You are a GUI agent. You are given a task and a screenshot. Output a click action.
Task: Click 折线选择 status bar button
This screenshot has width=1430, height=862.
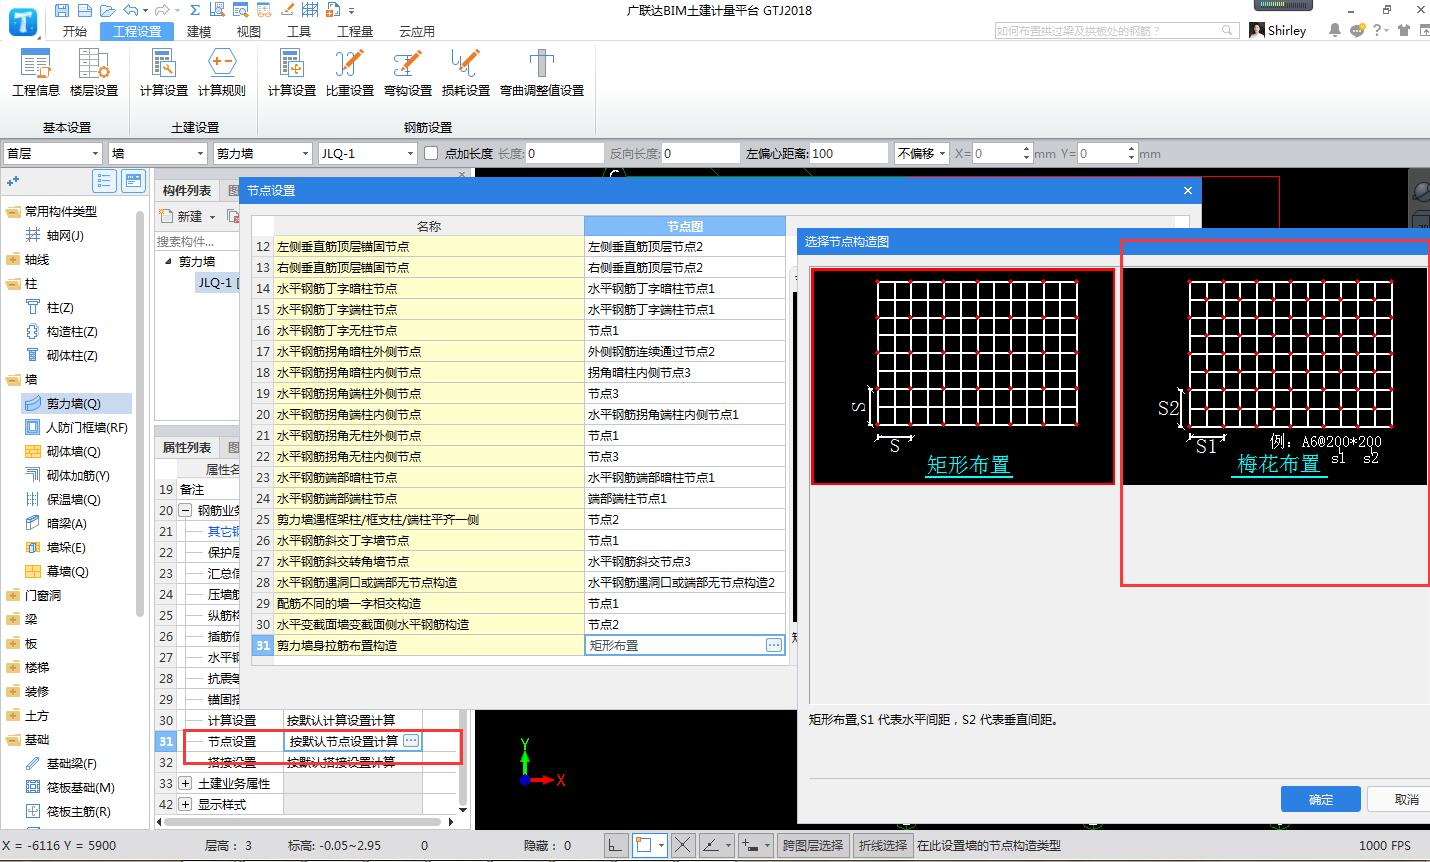tap(882, 845)
